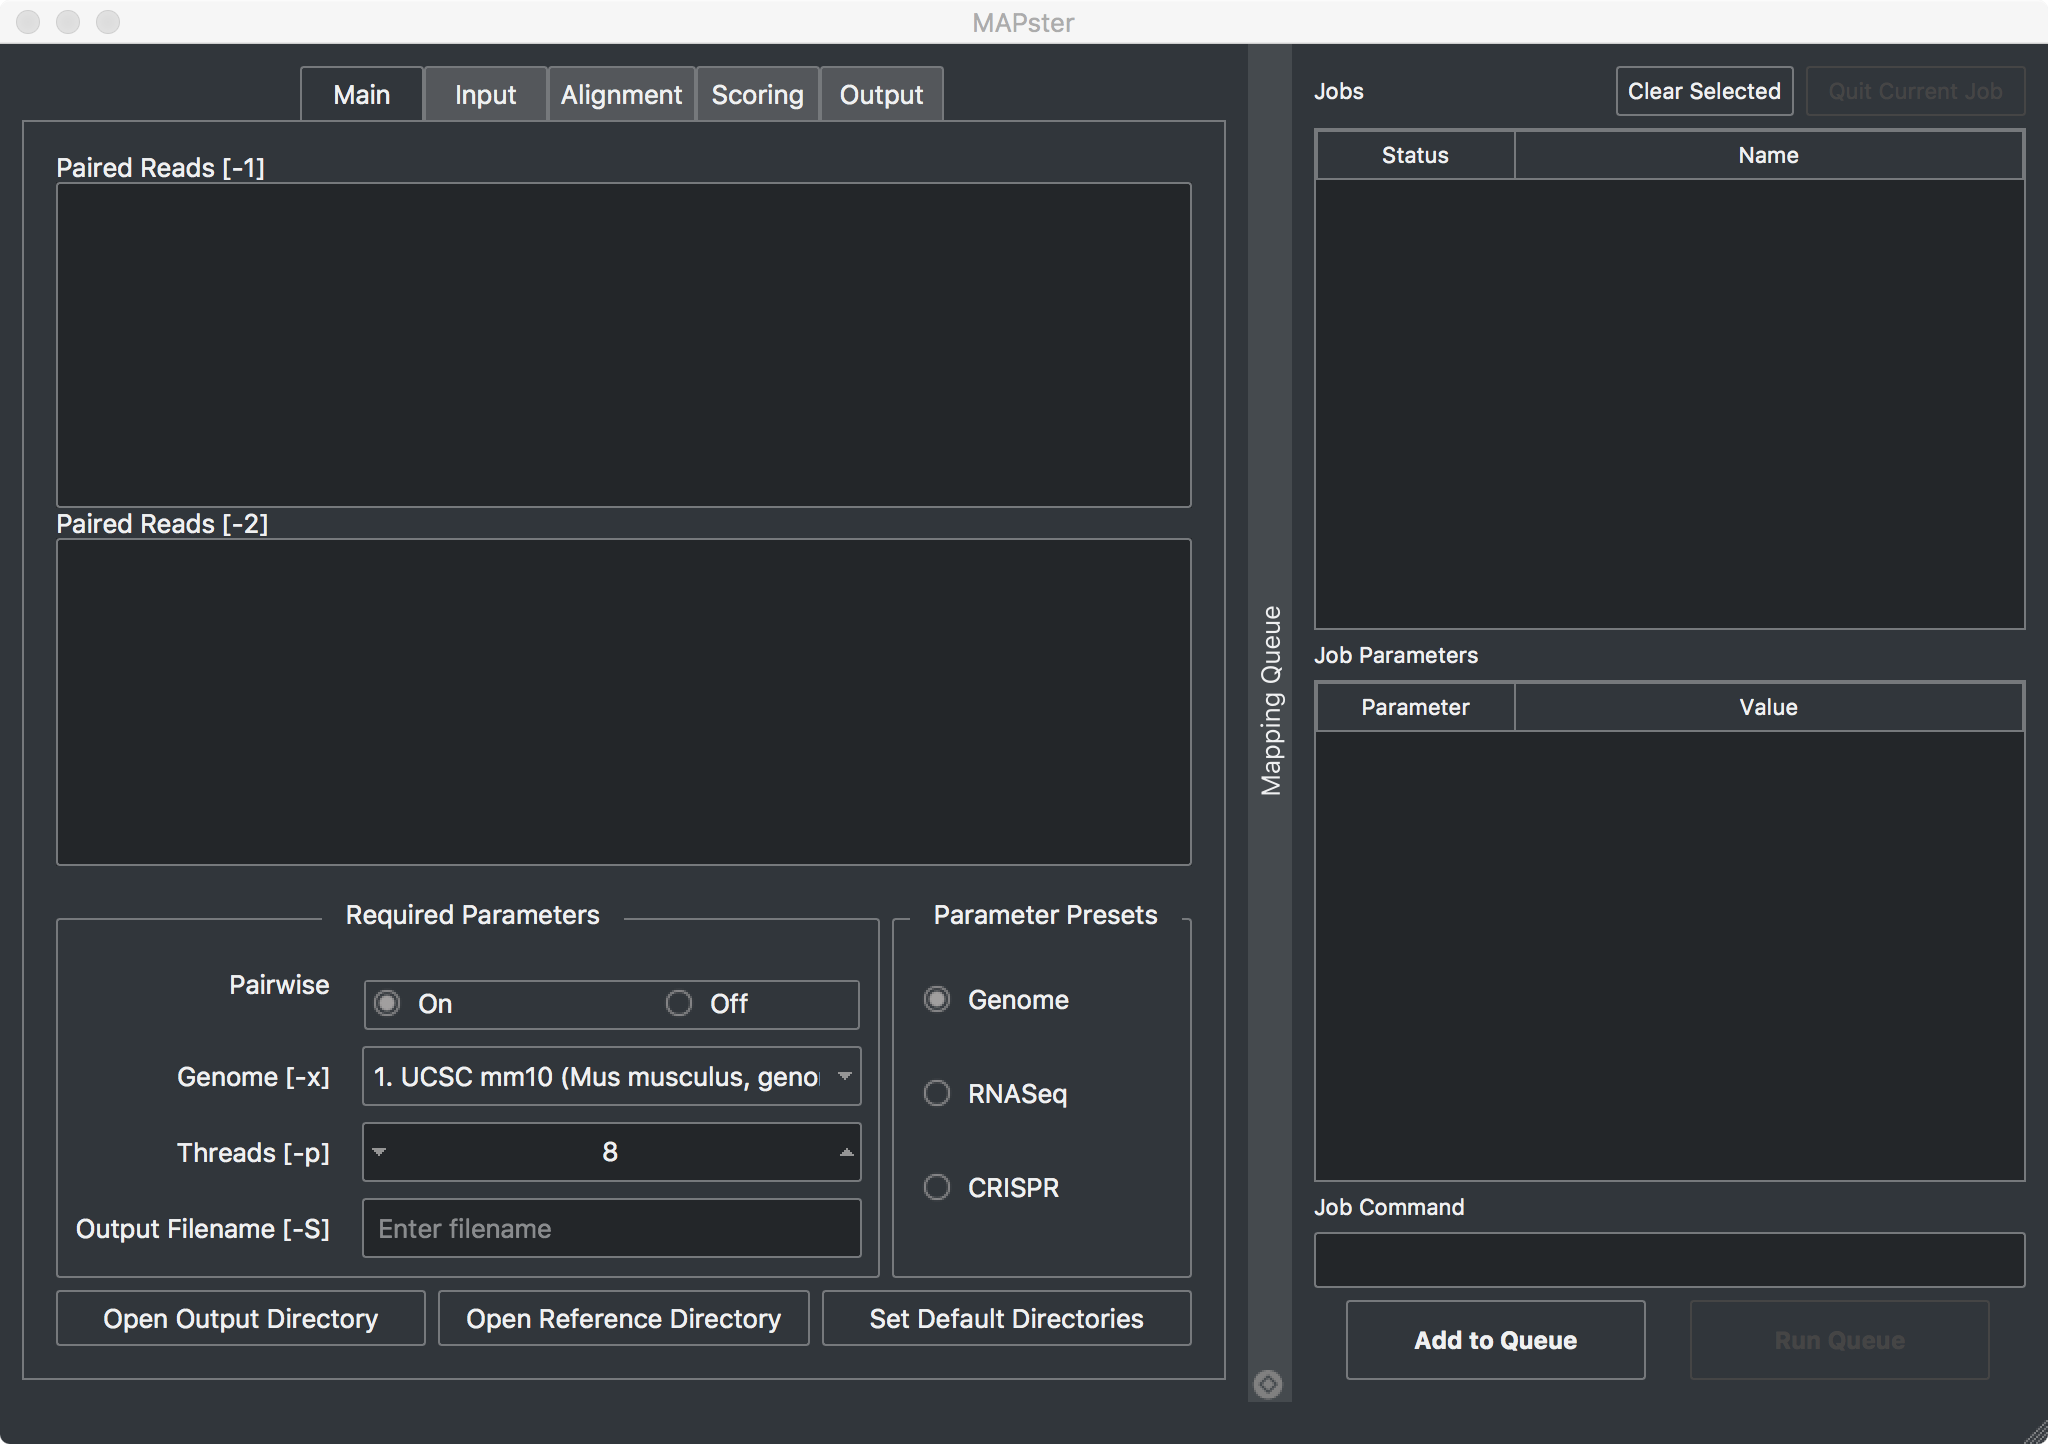The image size is (2048, 1444).
Task: Choose the CRISPR parameter preset
Action: [x=937, y=1187]
